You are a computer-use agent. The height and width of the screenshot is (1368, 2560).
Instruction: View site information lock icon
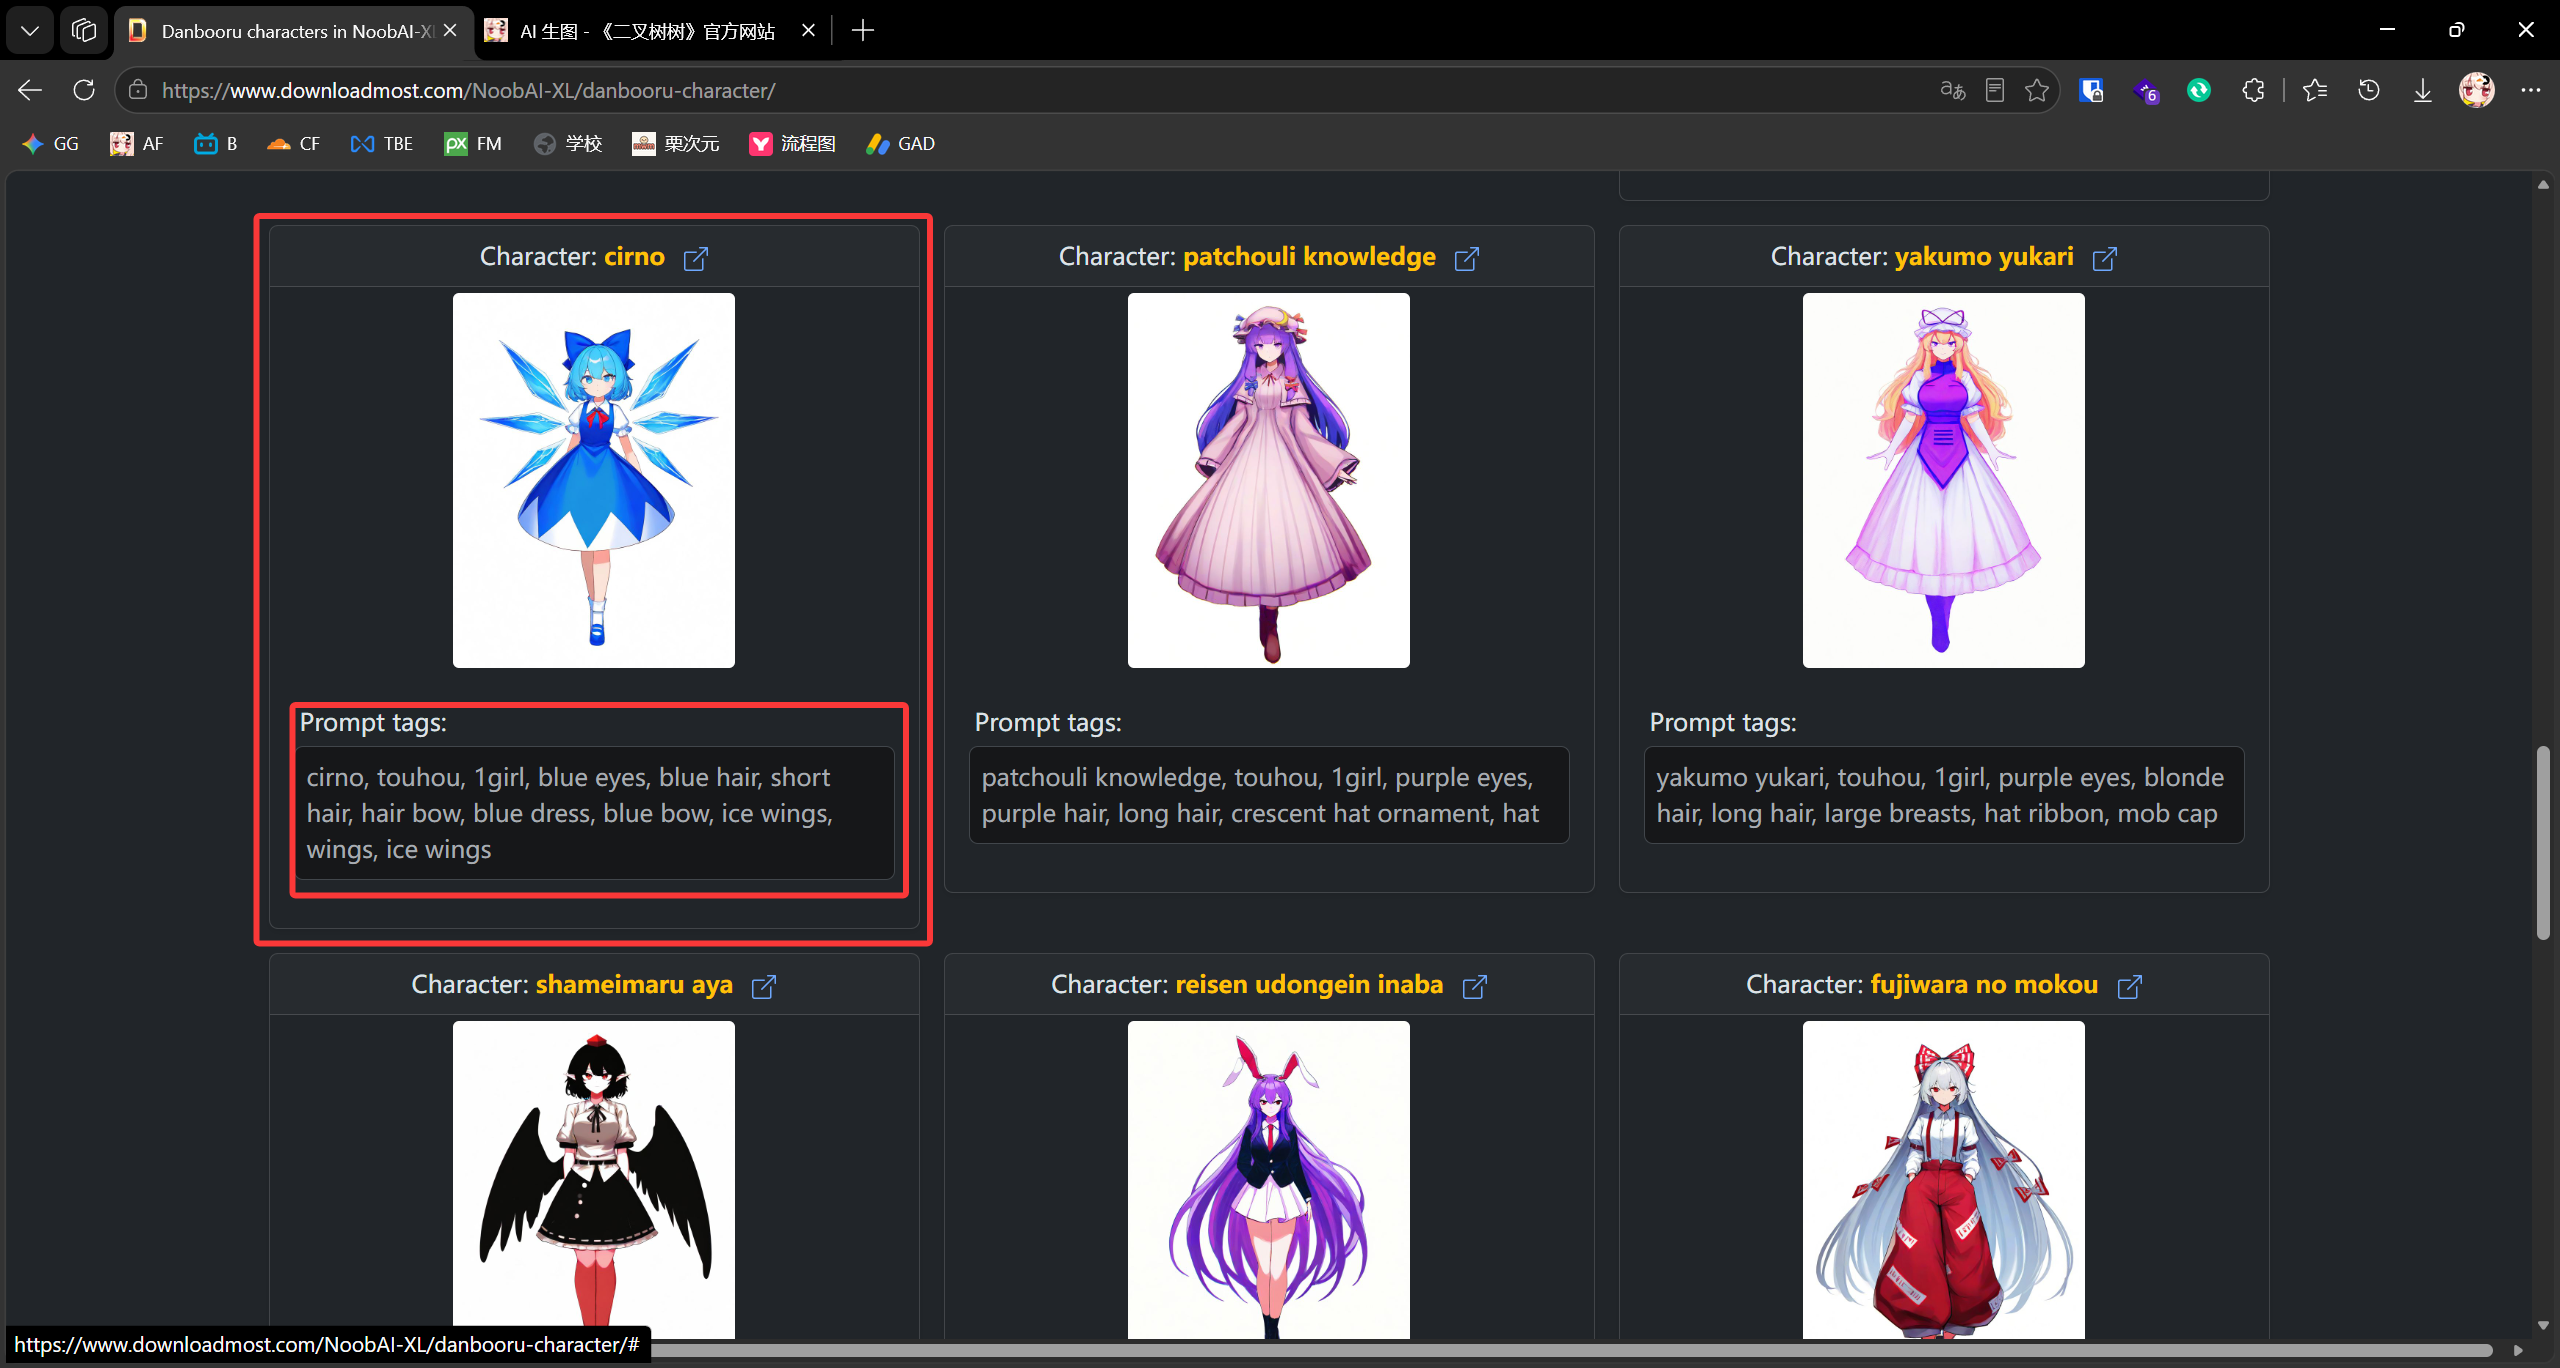click(138, 90)
